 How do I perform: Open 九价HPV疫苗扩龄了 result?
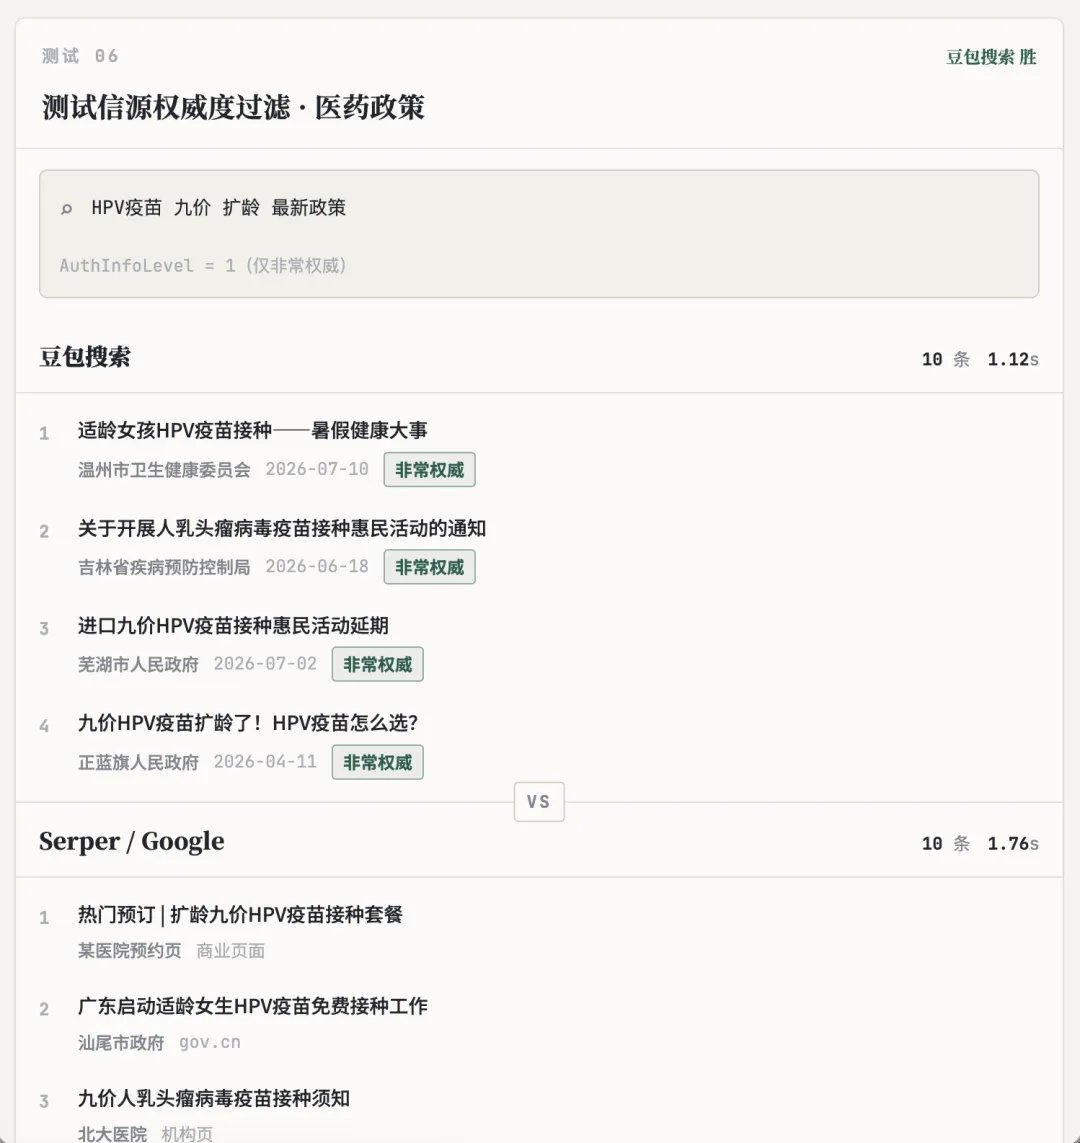pyautogui.click(x=248, y=723)
